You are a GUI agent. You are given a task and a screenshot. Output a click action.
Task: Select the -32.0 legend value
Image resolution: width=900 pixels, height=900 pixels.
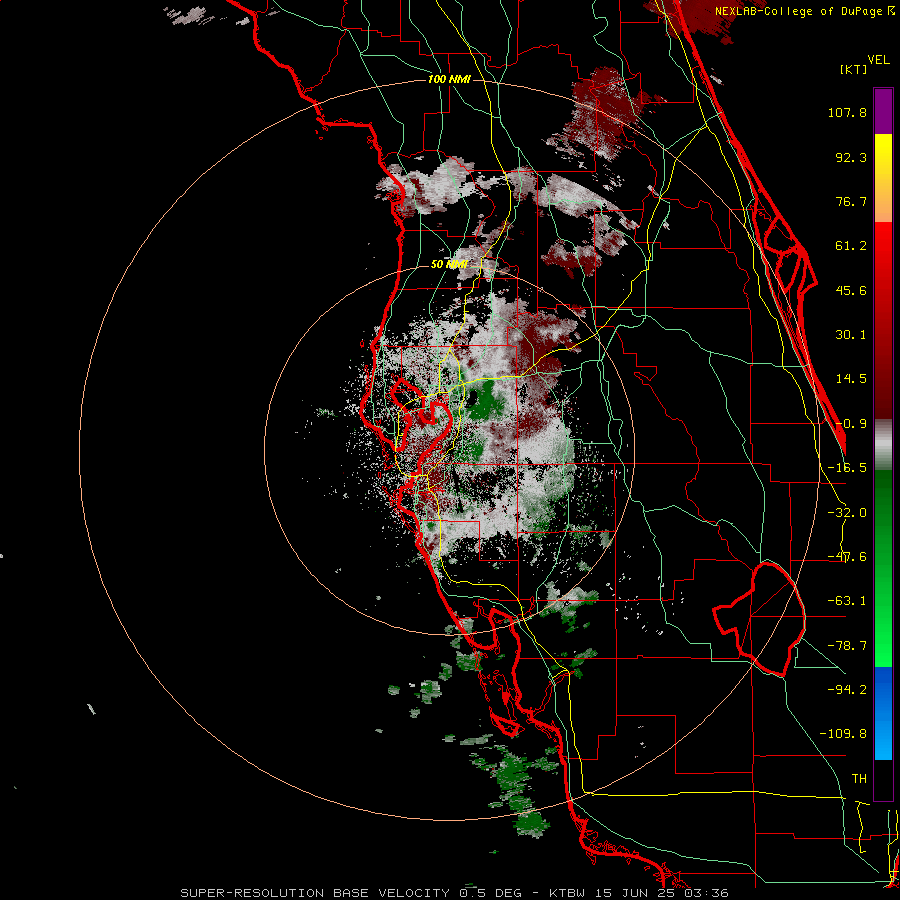[x=847, y=513]
